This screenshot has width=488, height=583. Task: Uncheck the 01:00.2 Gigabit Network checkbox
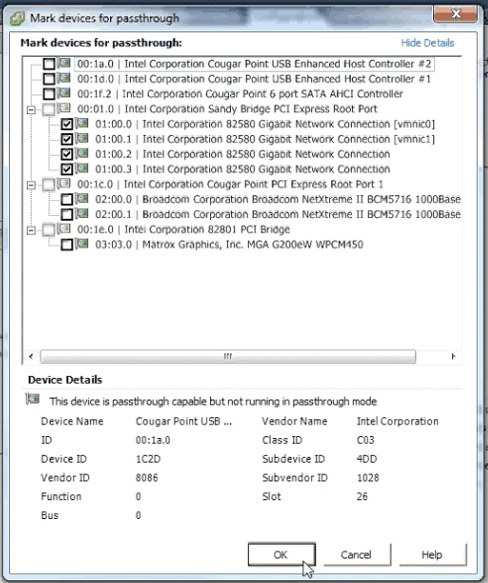pyautogui.click(x=67, y=154)
